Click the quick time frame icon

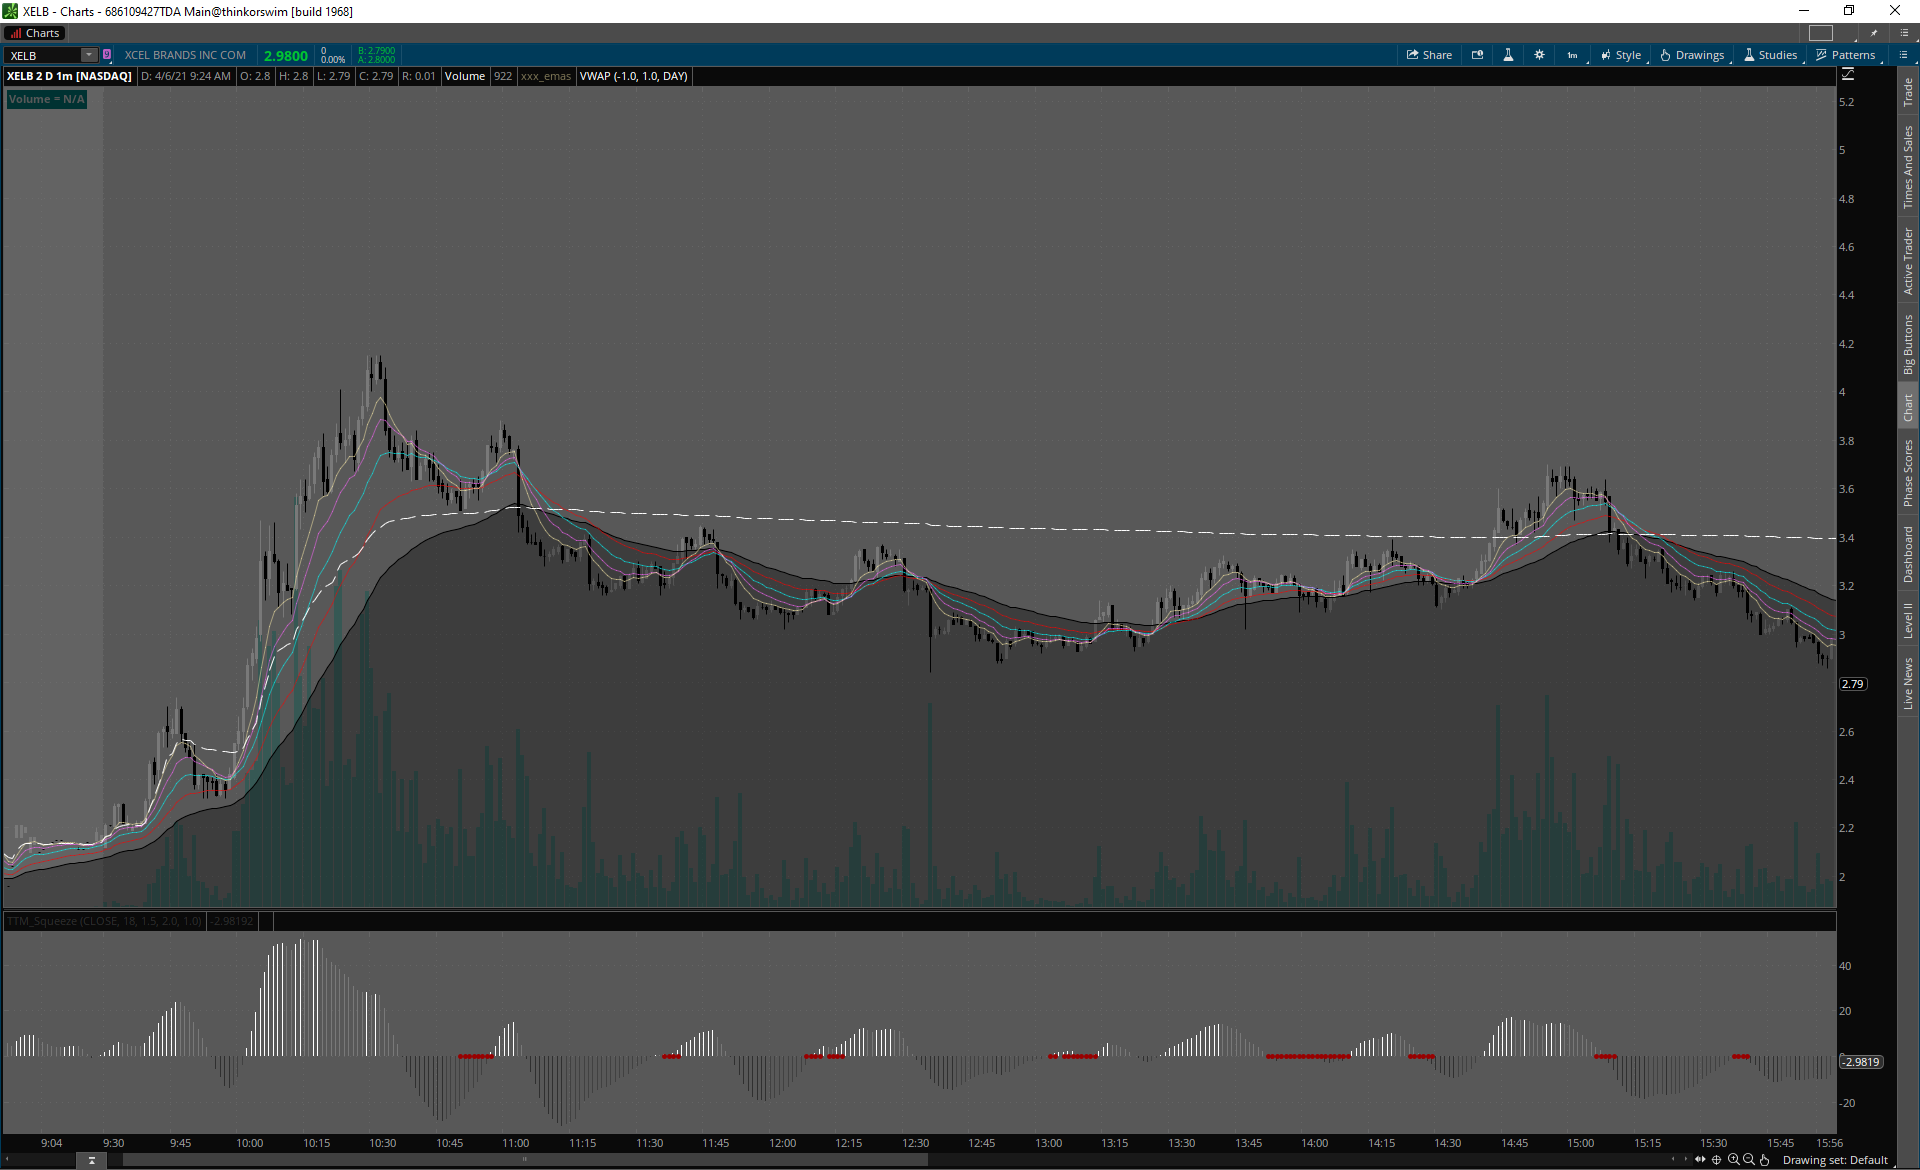click(x=1477, y=55)
